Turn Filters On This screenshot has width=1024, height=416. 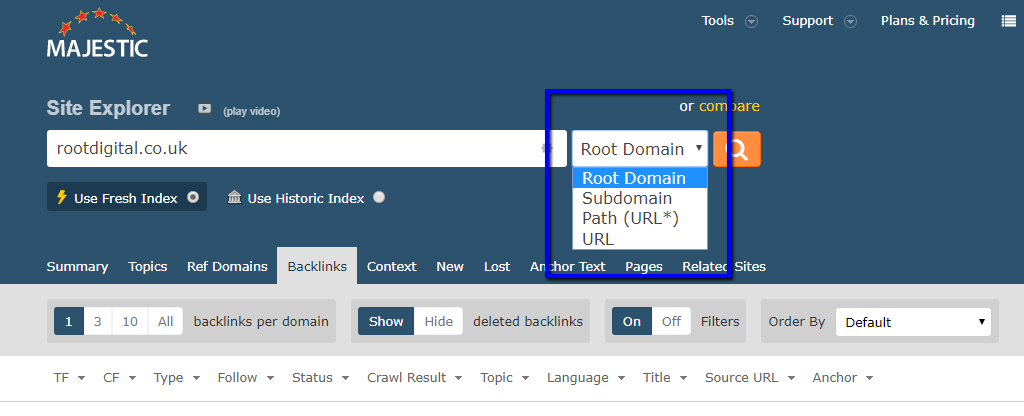tap(632, 321)
